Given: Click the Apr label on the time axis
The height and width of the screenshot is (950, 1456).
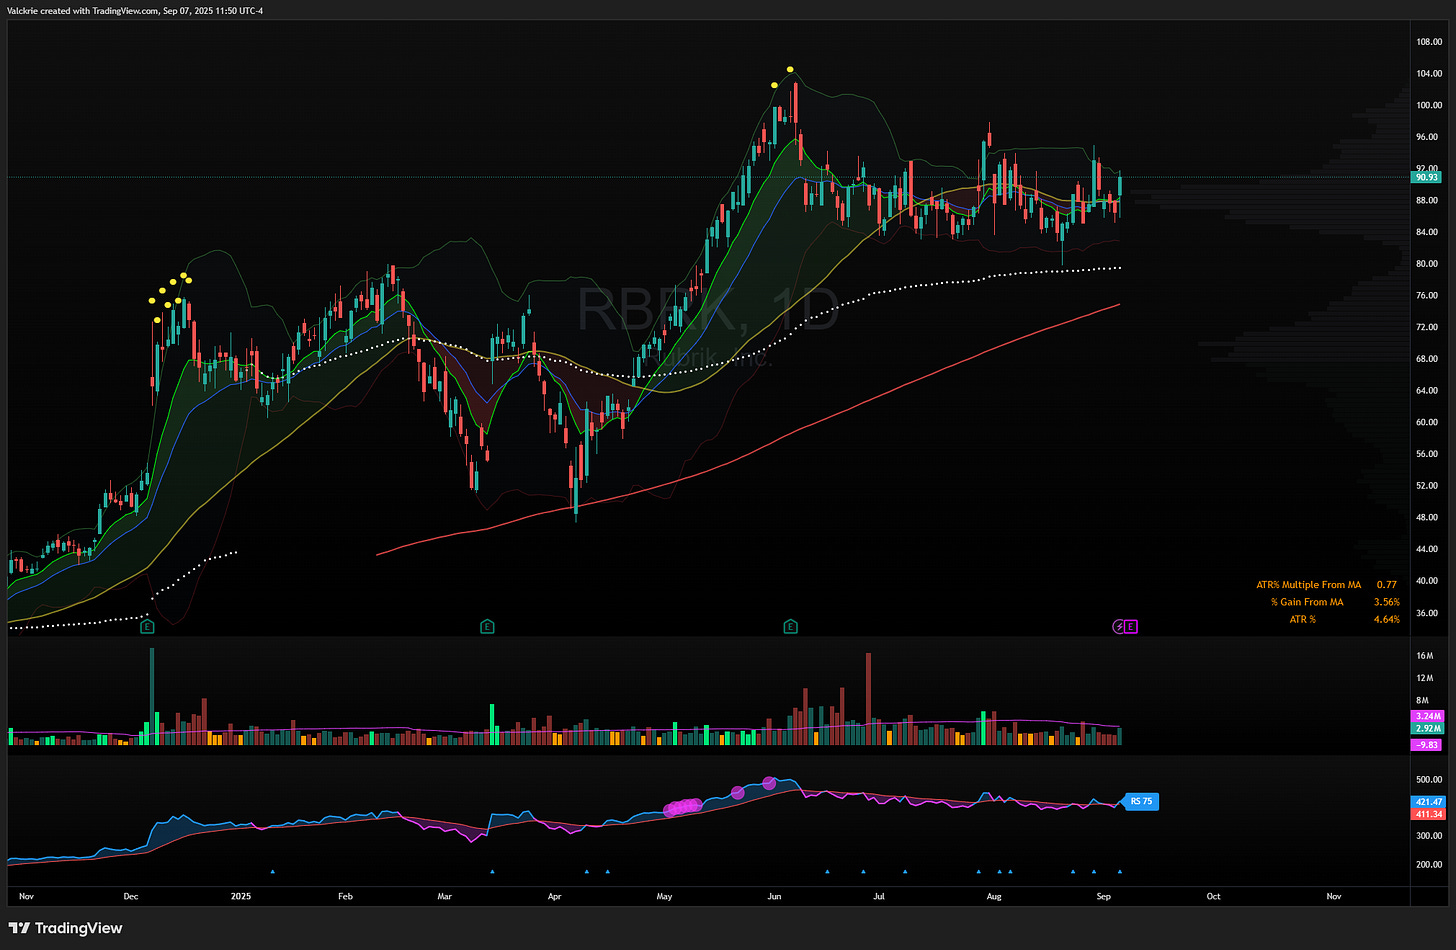Looking at the screenshot, I should tap(554, 897).
